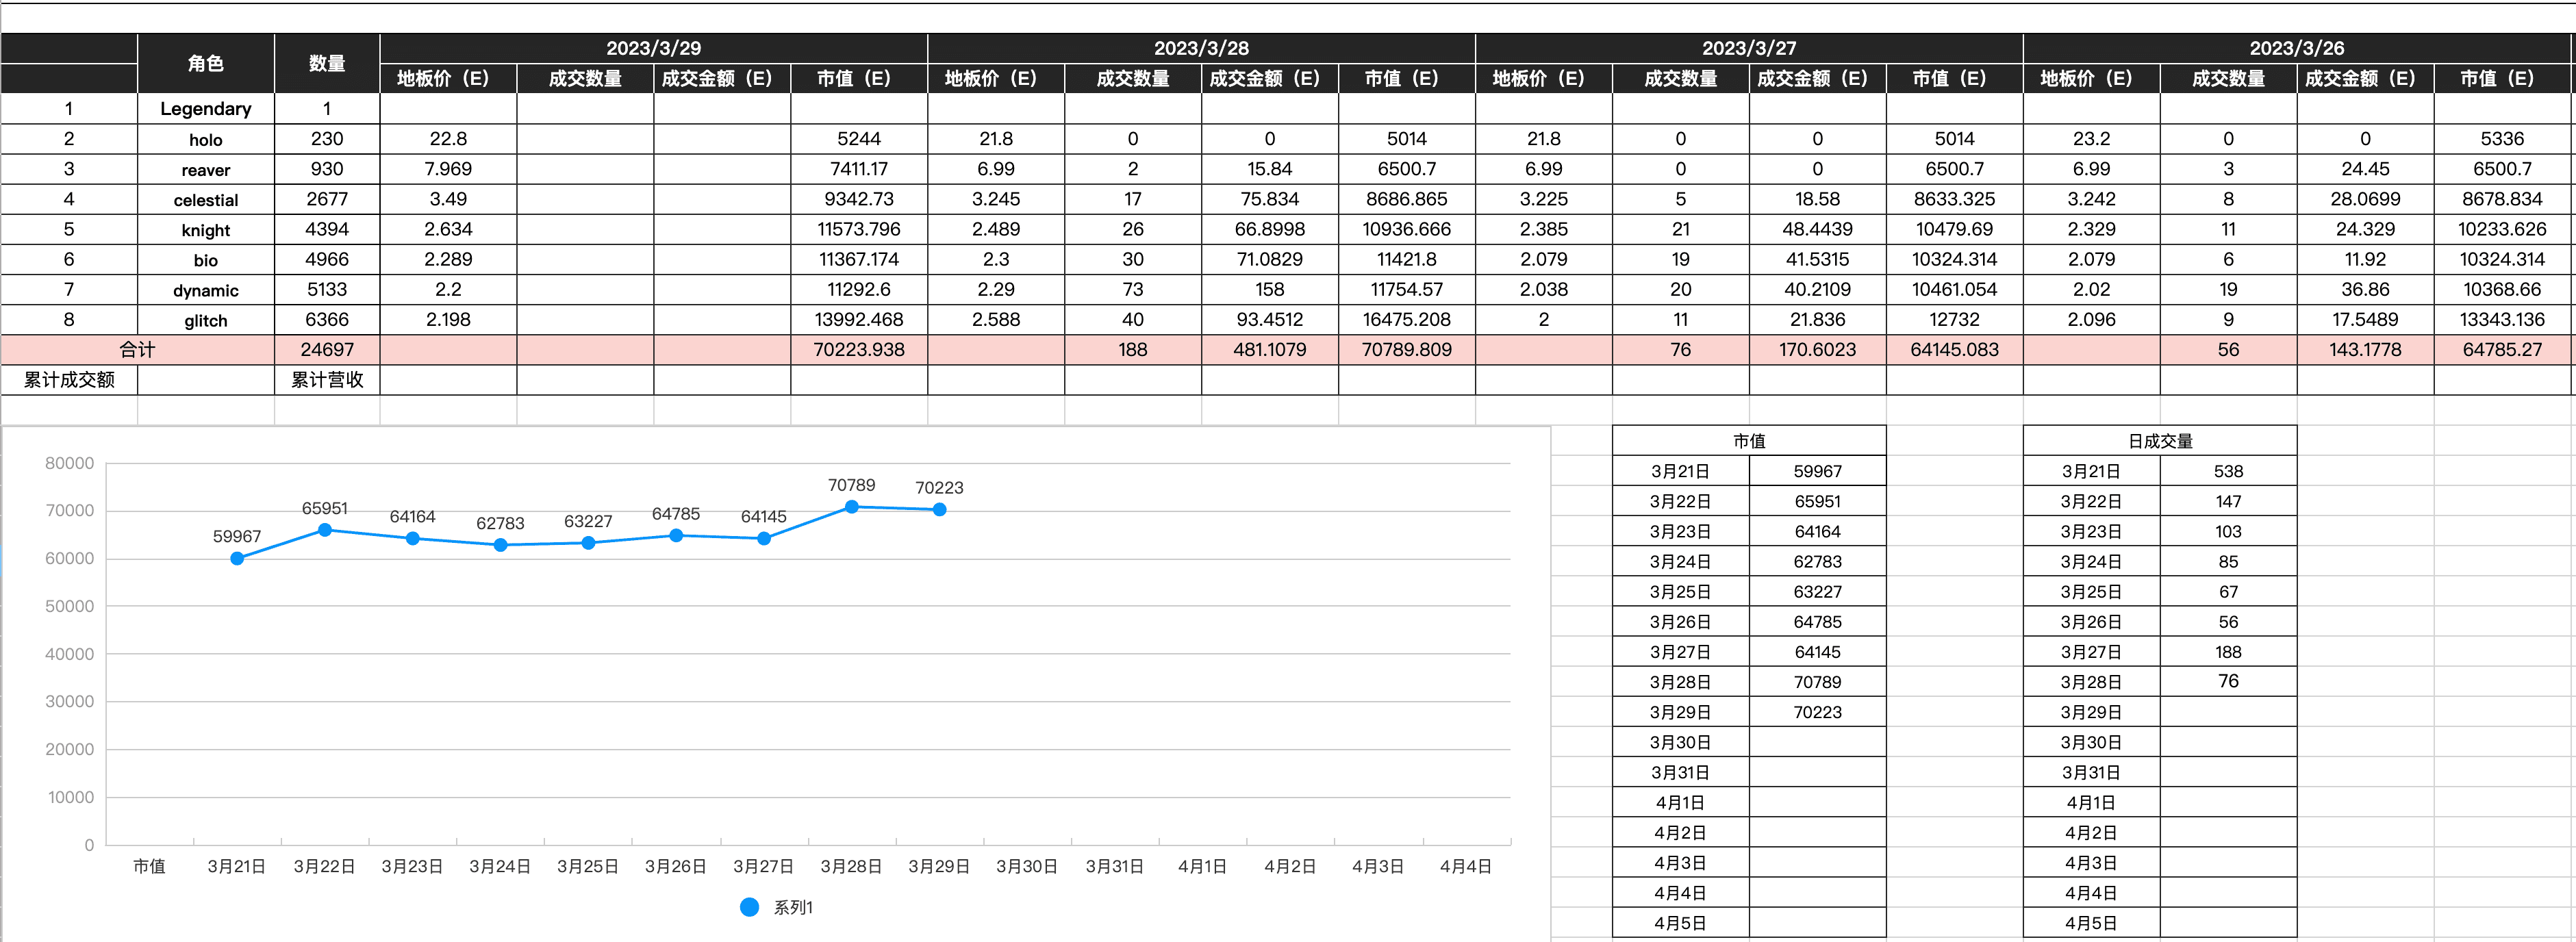Select glitch quantity cell 6366

pos(327,320)
